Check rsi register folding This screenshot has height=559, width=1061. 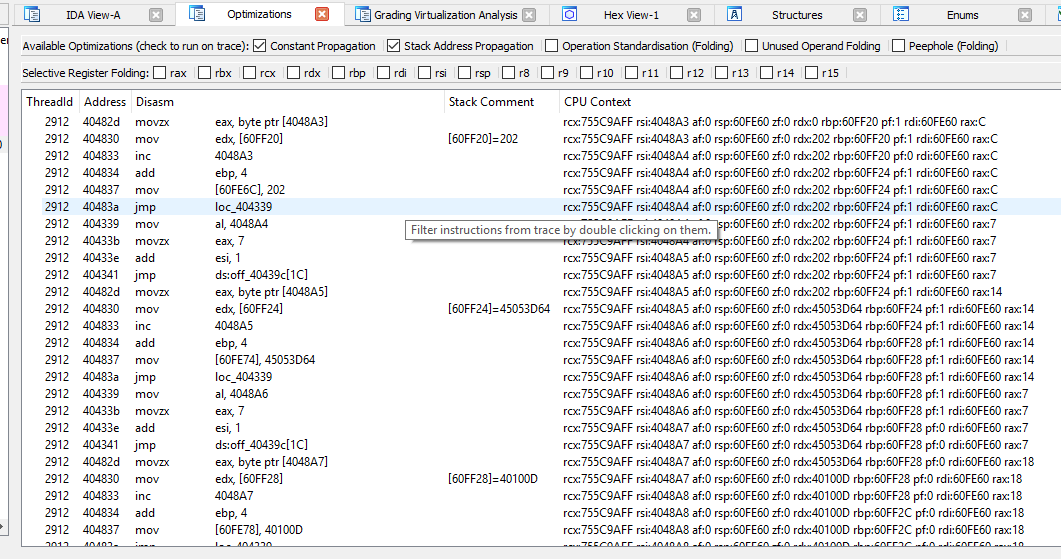tap(424, 72)
